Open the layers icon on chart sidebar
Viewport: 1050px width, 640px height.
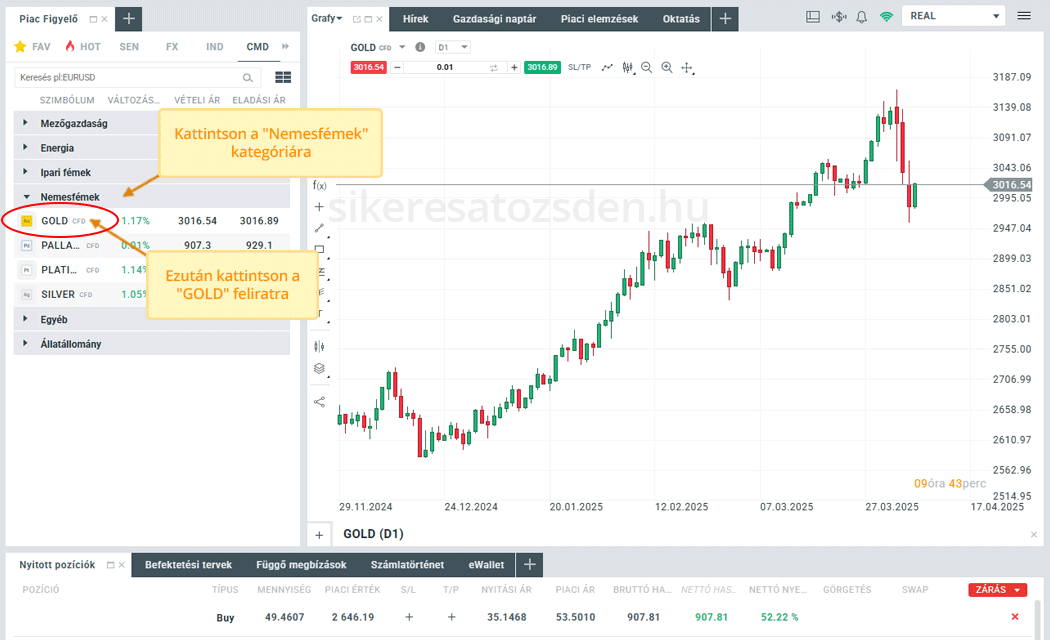click(x=320, y=368)
